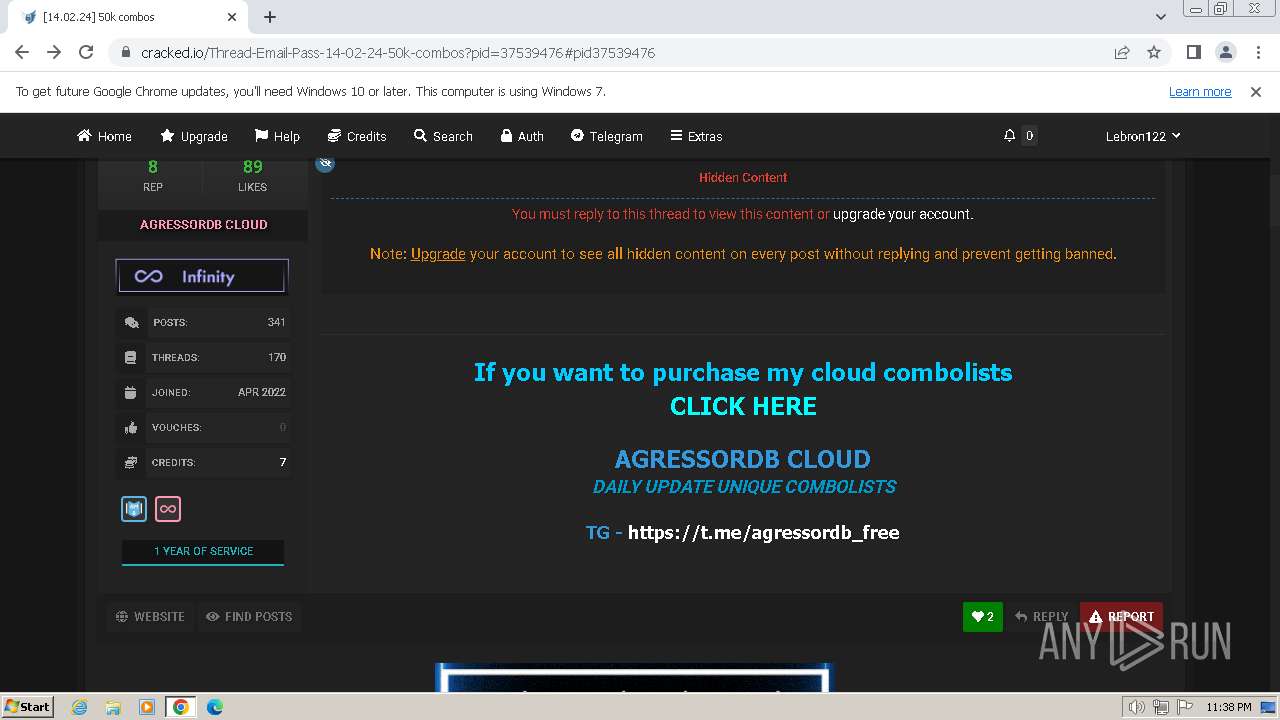Open the Search menu item
This screenshot has height=720, width=1280.
443,136
